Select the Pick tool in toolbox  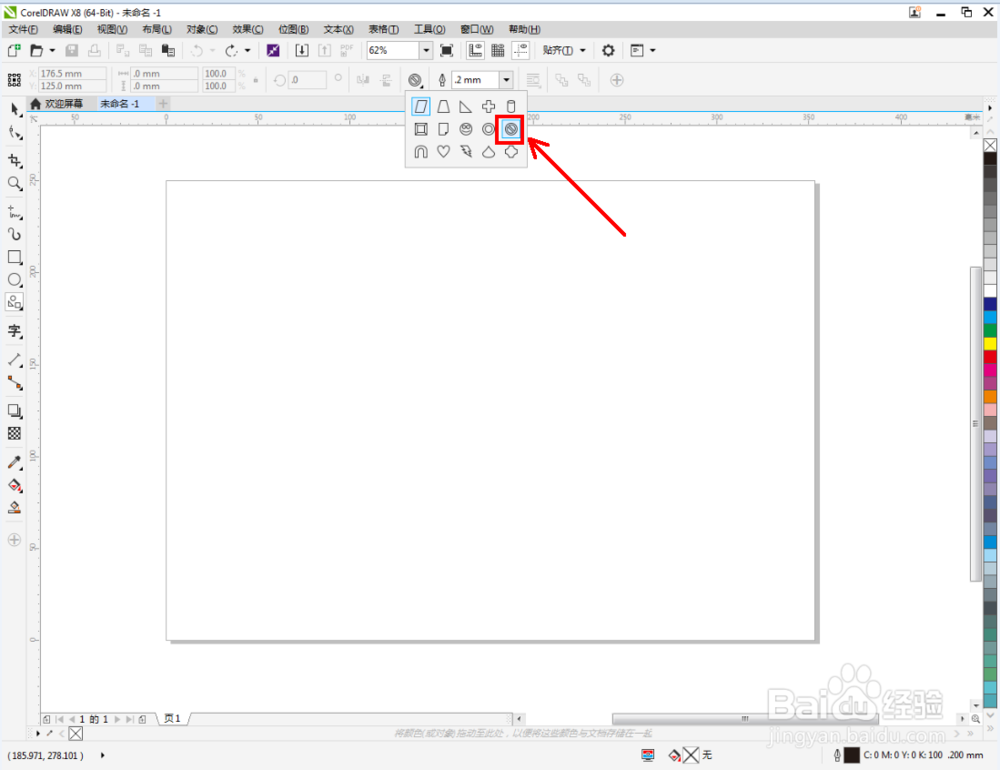[15, 110]
